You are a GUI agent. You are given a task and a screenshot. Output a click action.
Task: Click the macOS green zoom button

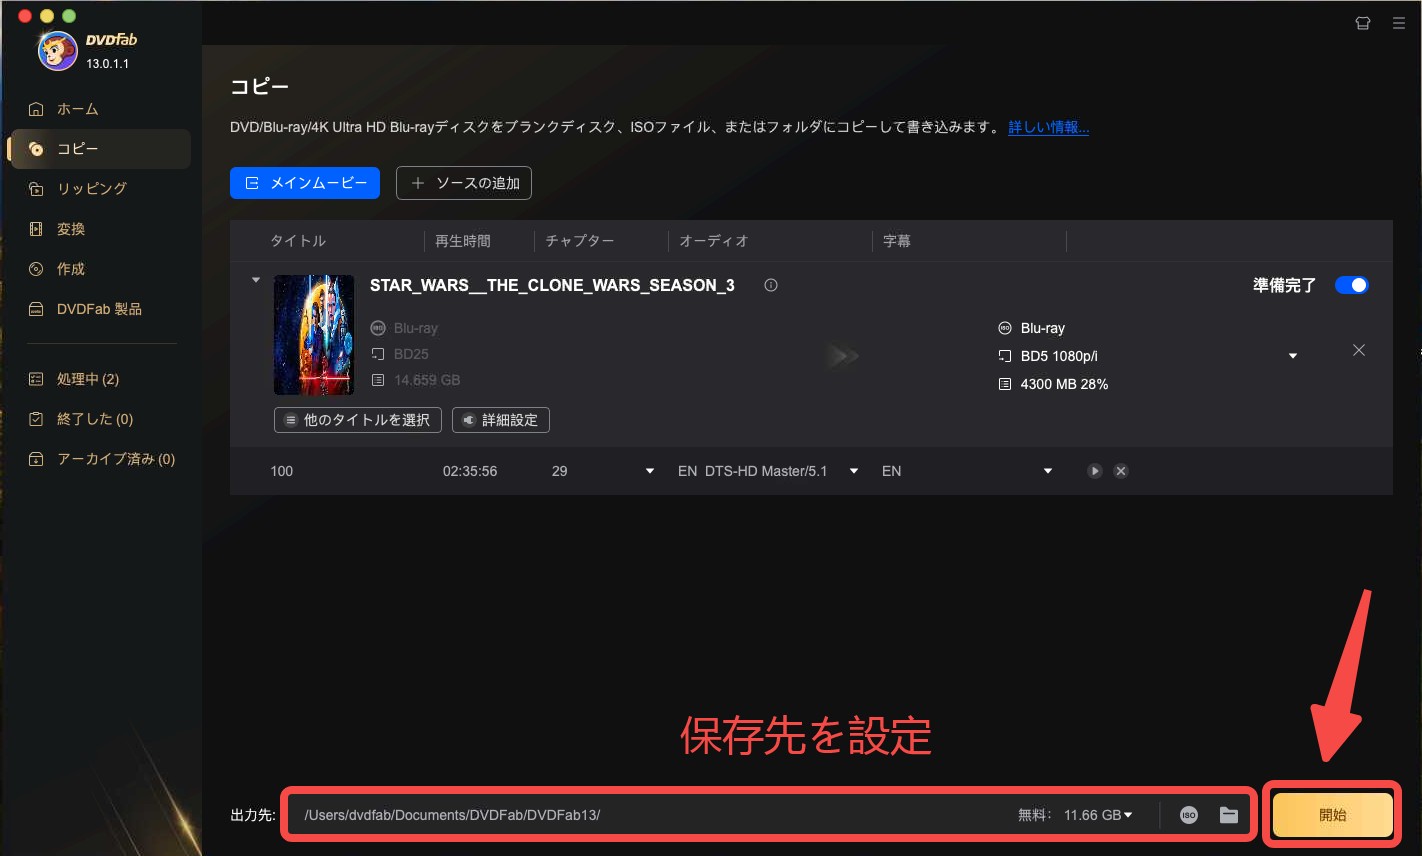(69, 16)
